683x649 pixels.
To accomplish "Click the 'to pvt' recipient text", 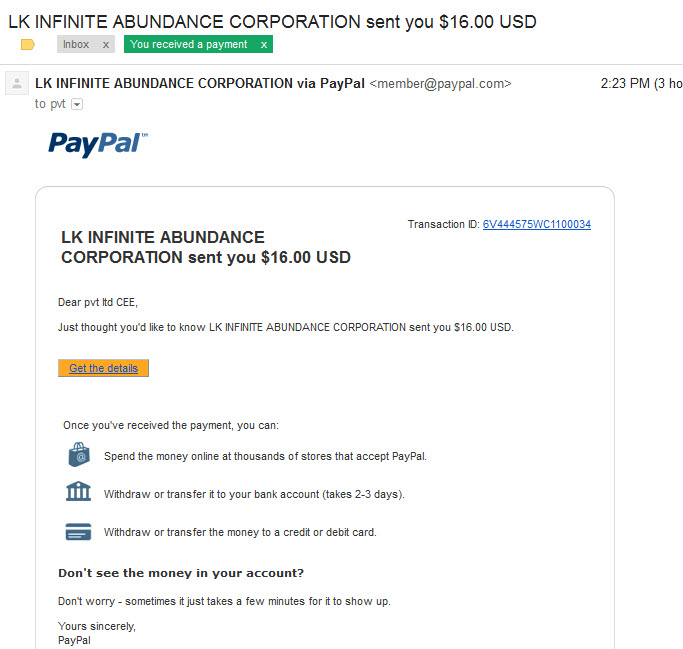I will (x=50, y=104).
